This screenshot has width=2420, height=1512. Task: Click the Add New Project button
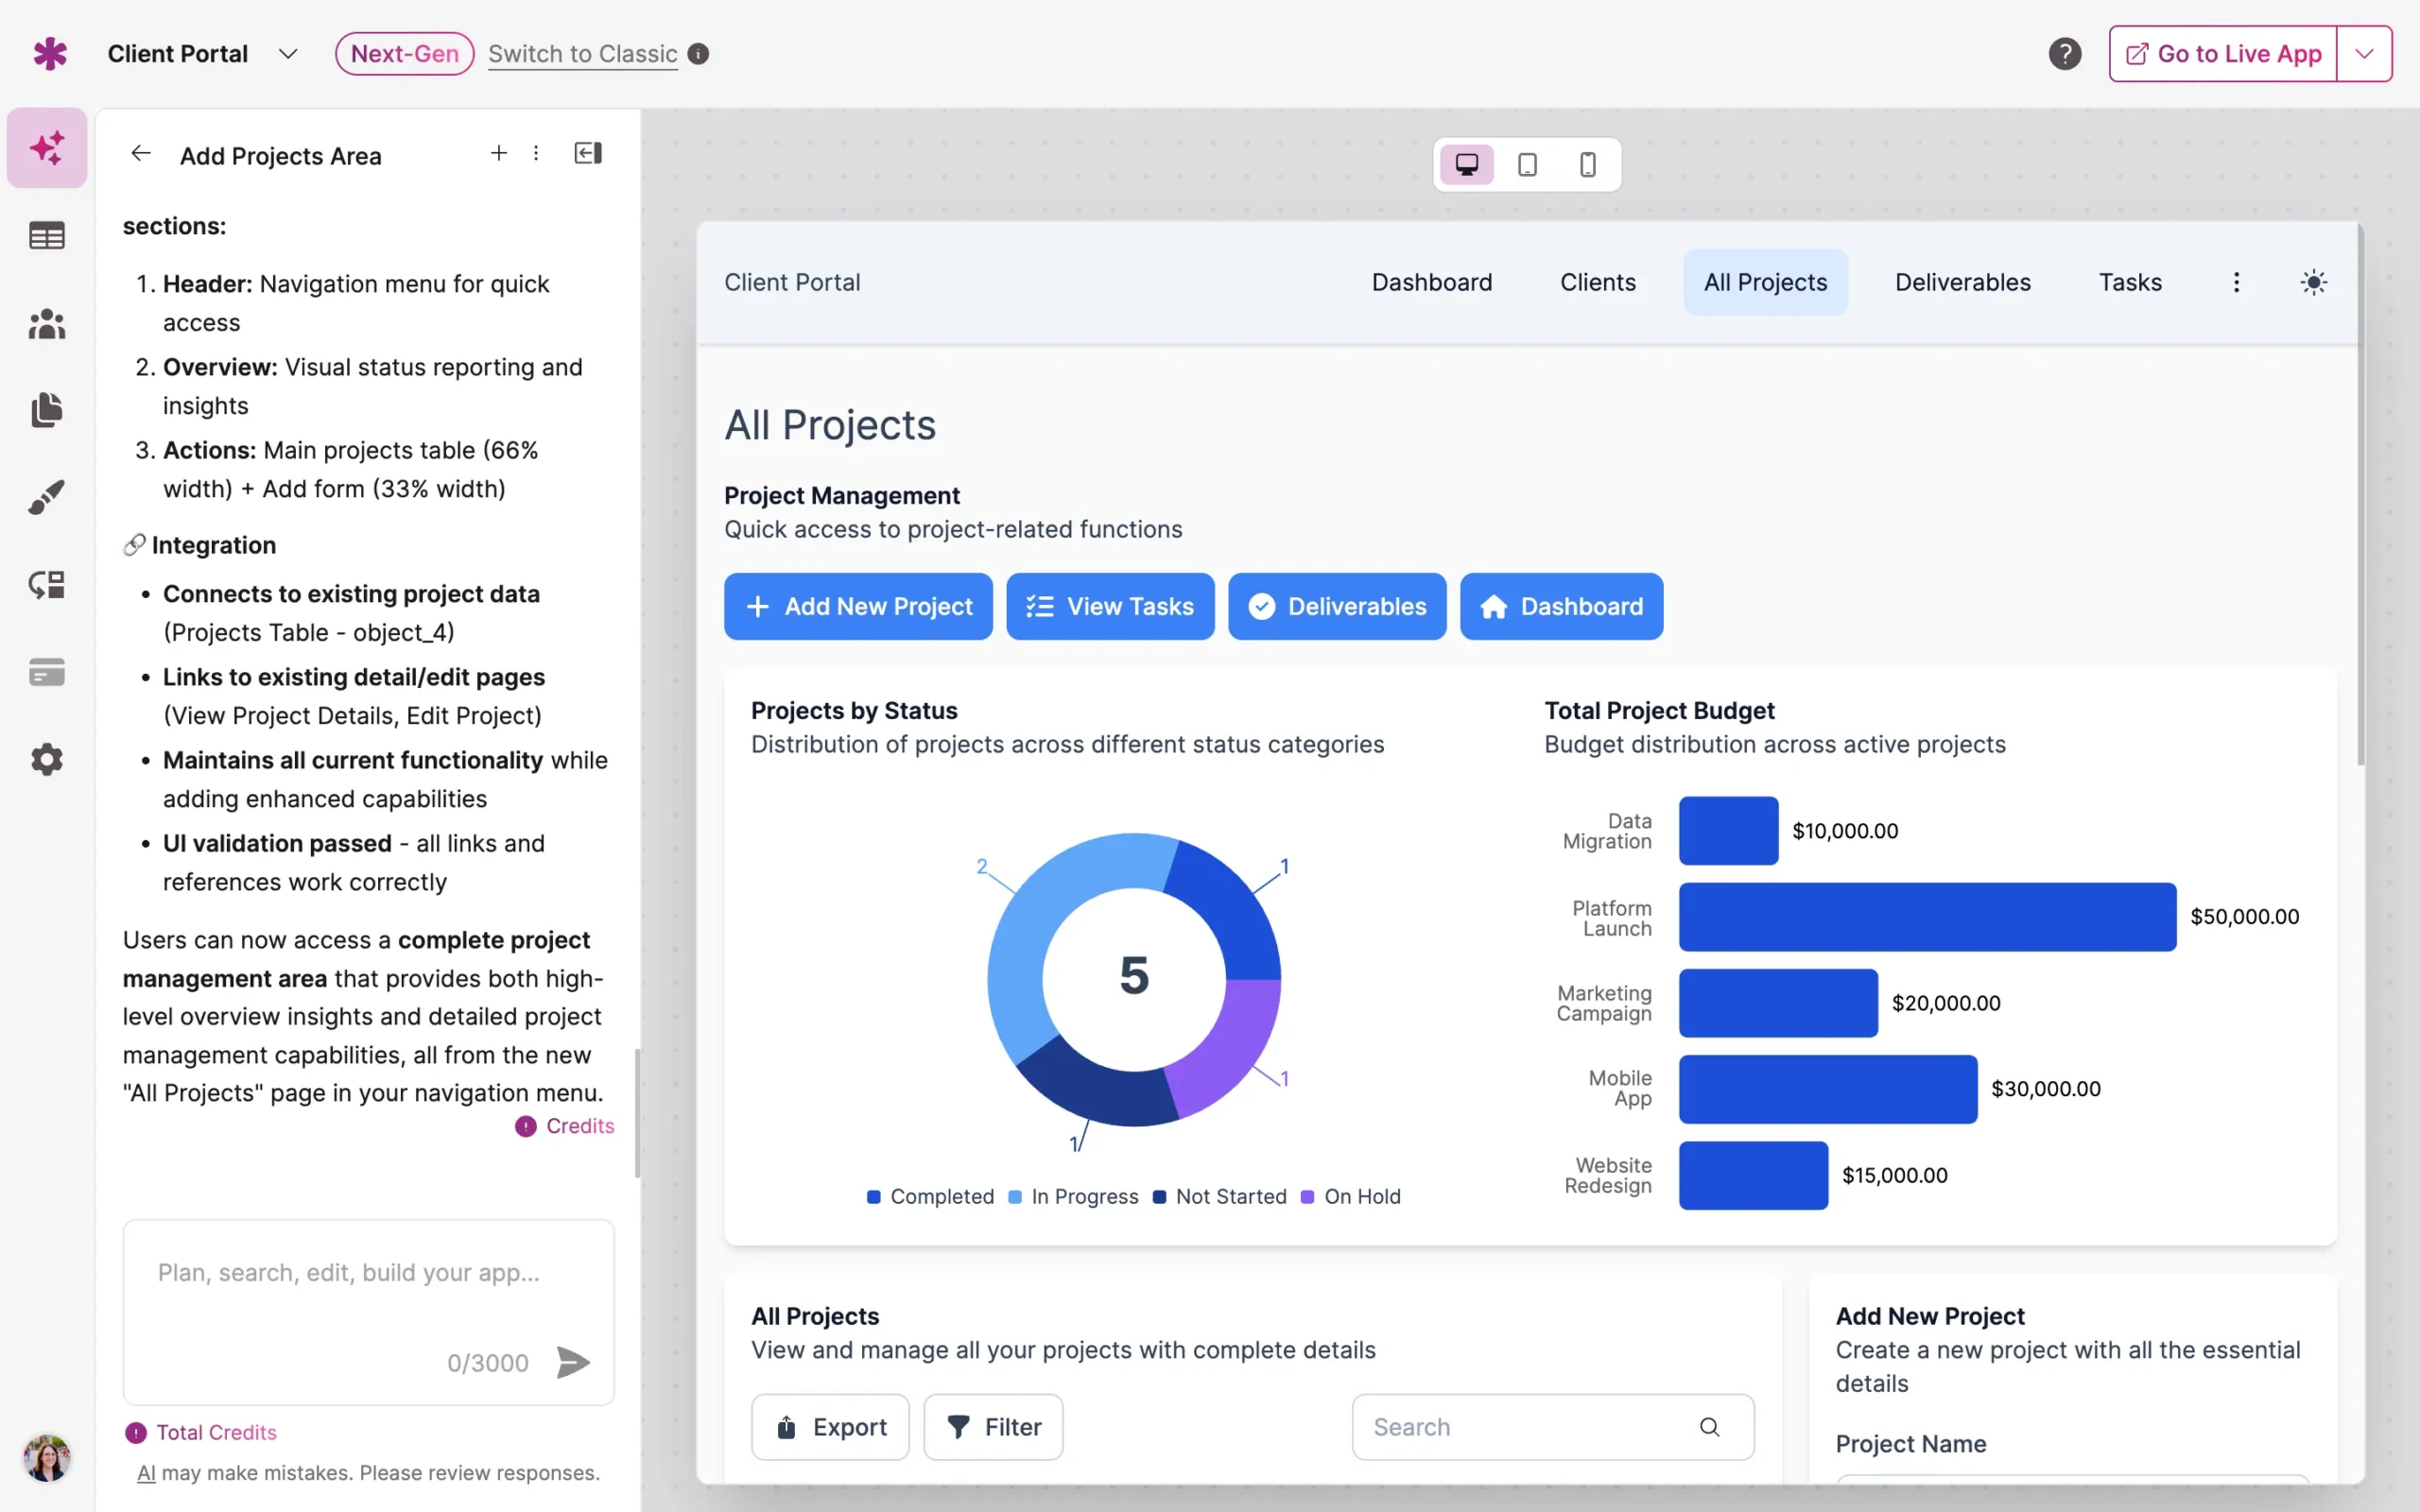tap(858, 606)
